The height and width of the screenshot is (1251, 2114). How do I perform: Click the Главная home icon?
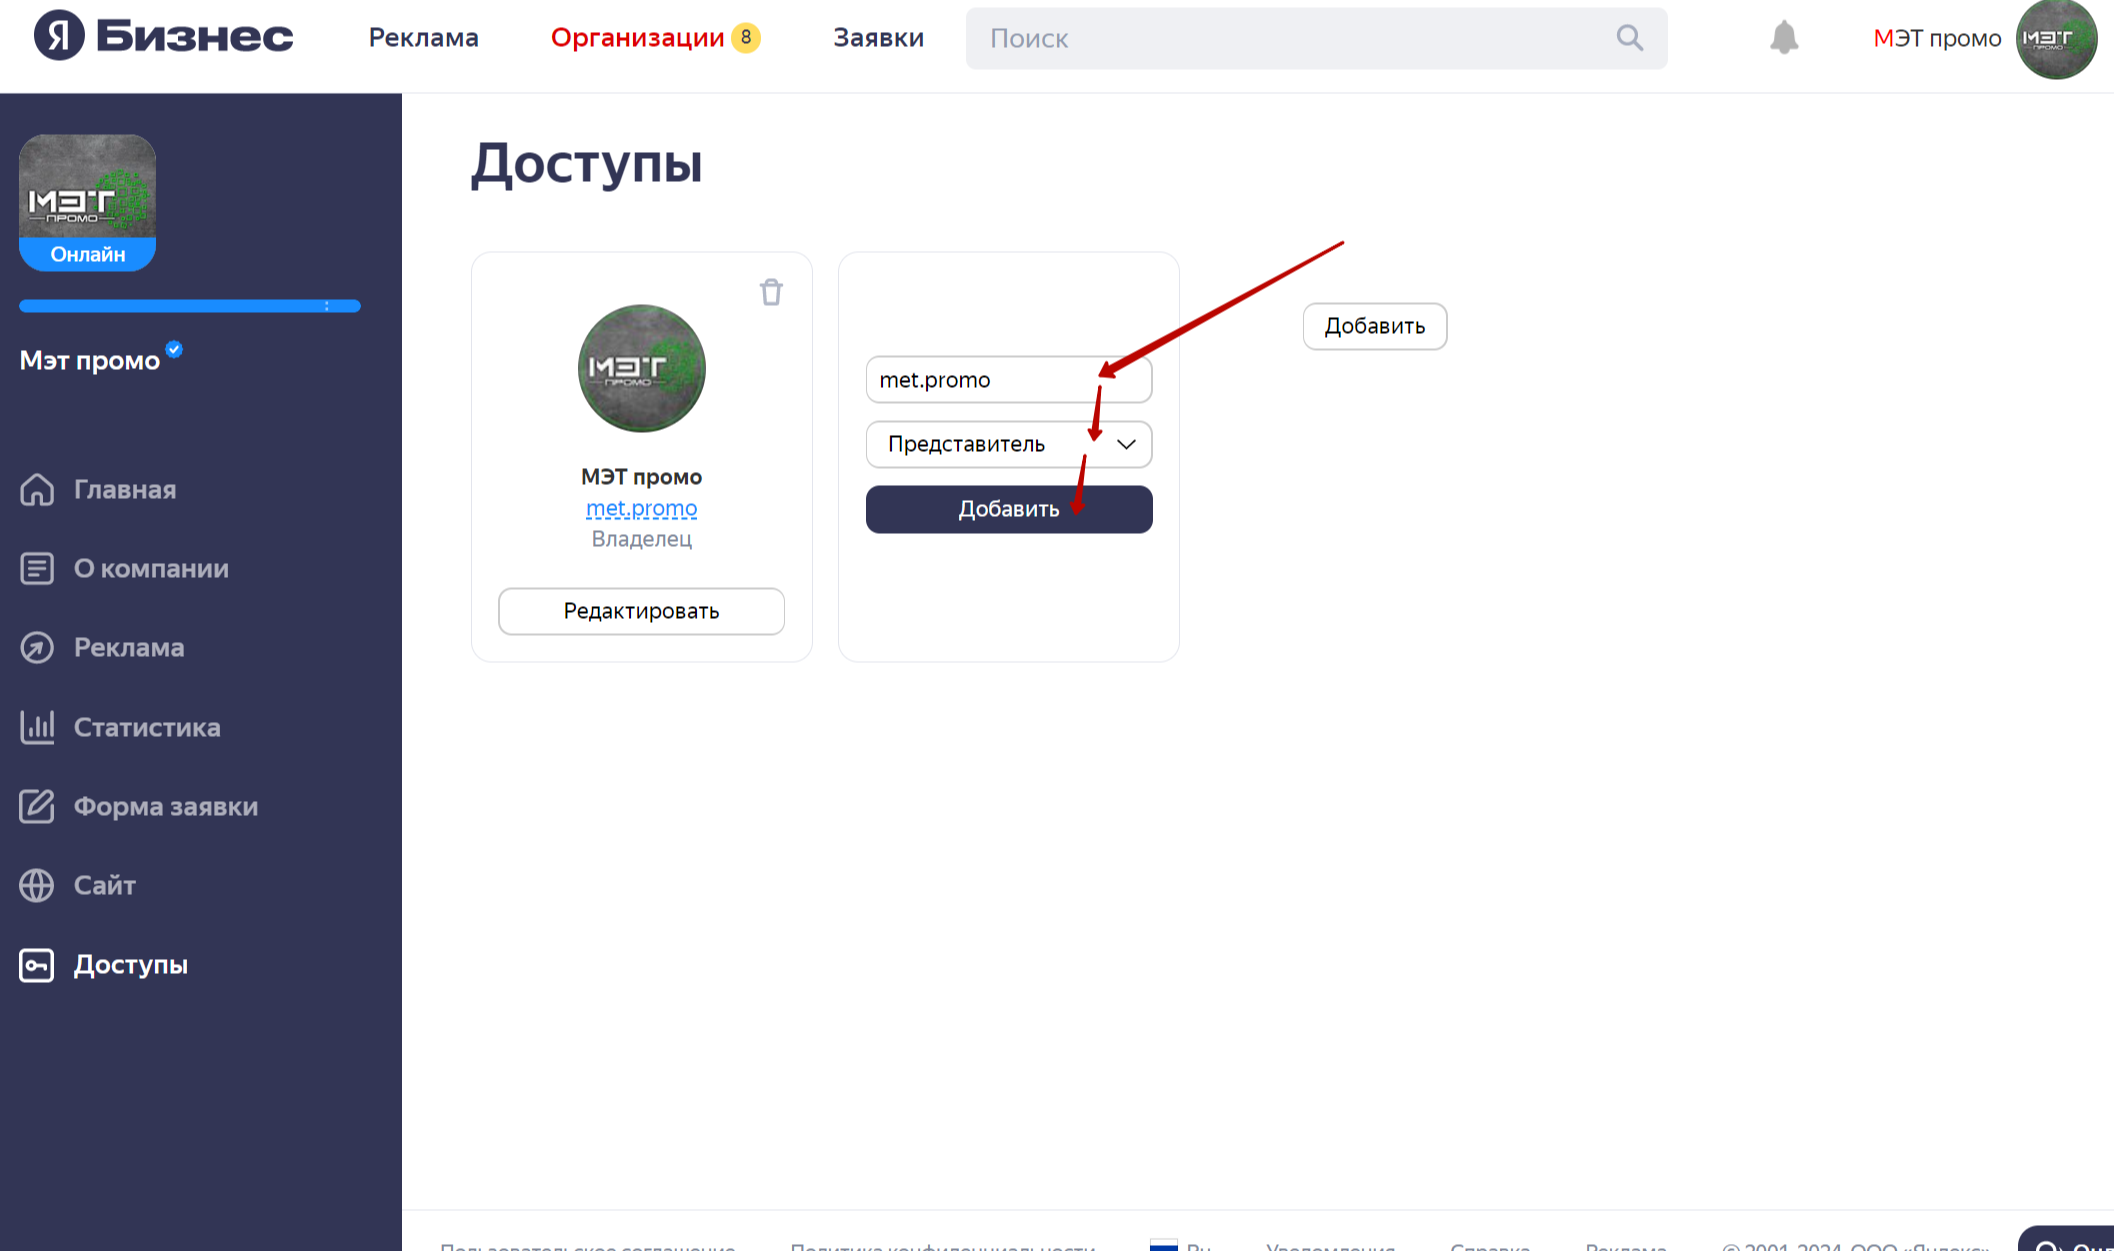37,490
